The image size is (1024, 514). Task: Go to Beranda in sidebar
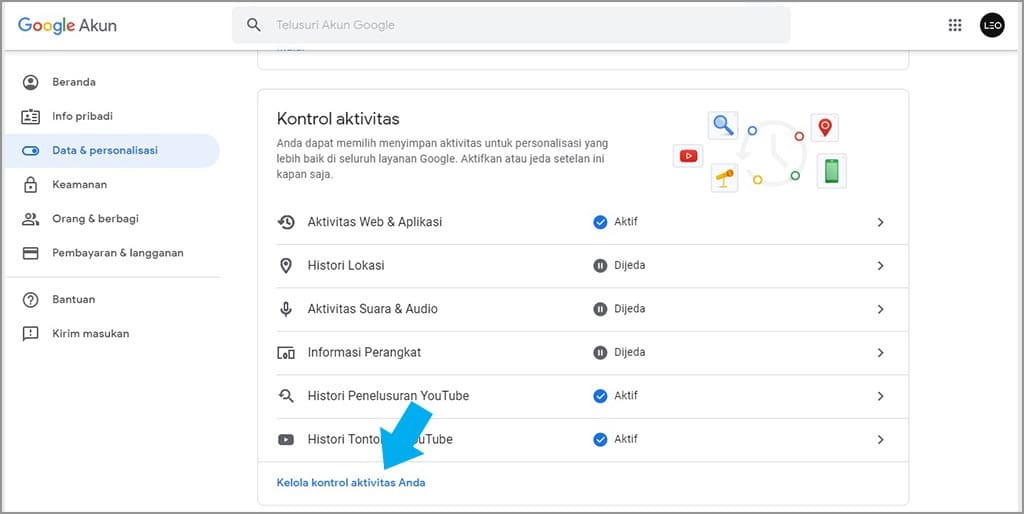click(x=74, y=82)
